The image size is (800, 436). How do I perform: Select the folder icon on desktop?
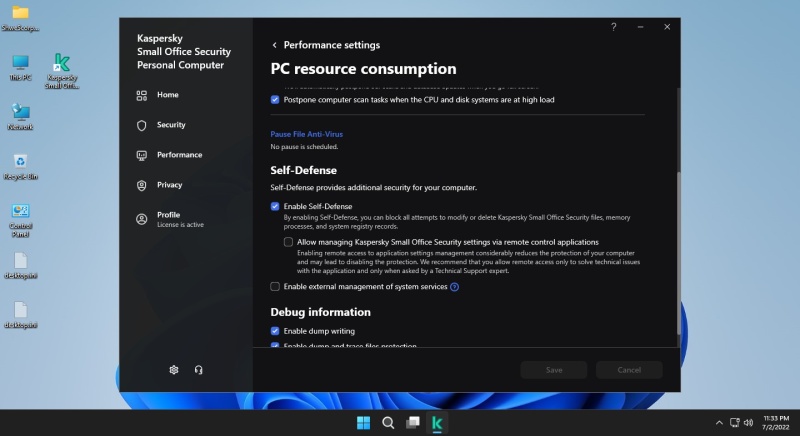coord(20,18)
